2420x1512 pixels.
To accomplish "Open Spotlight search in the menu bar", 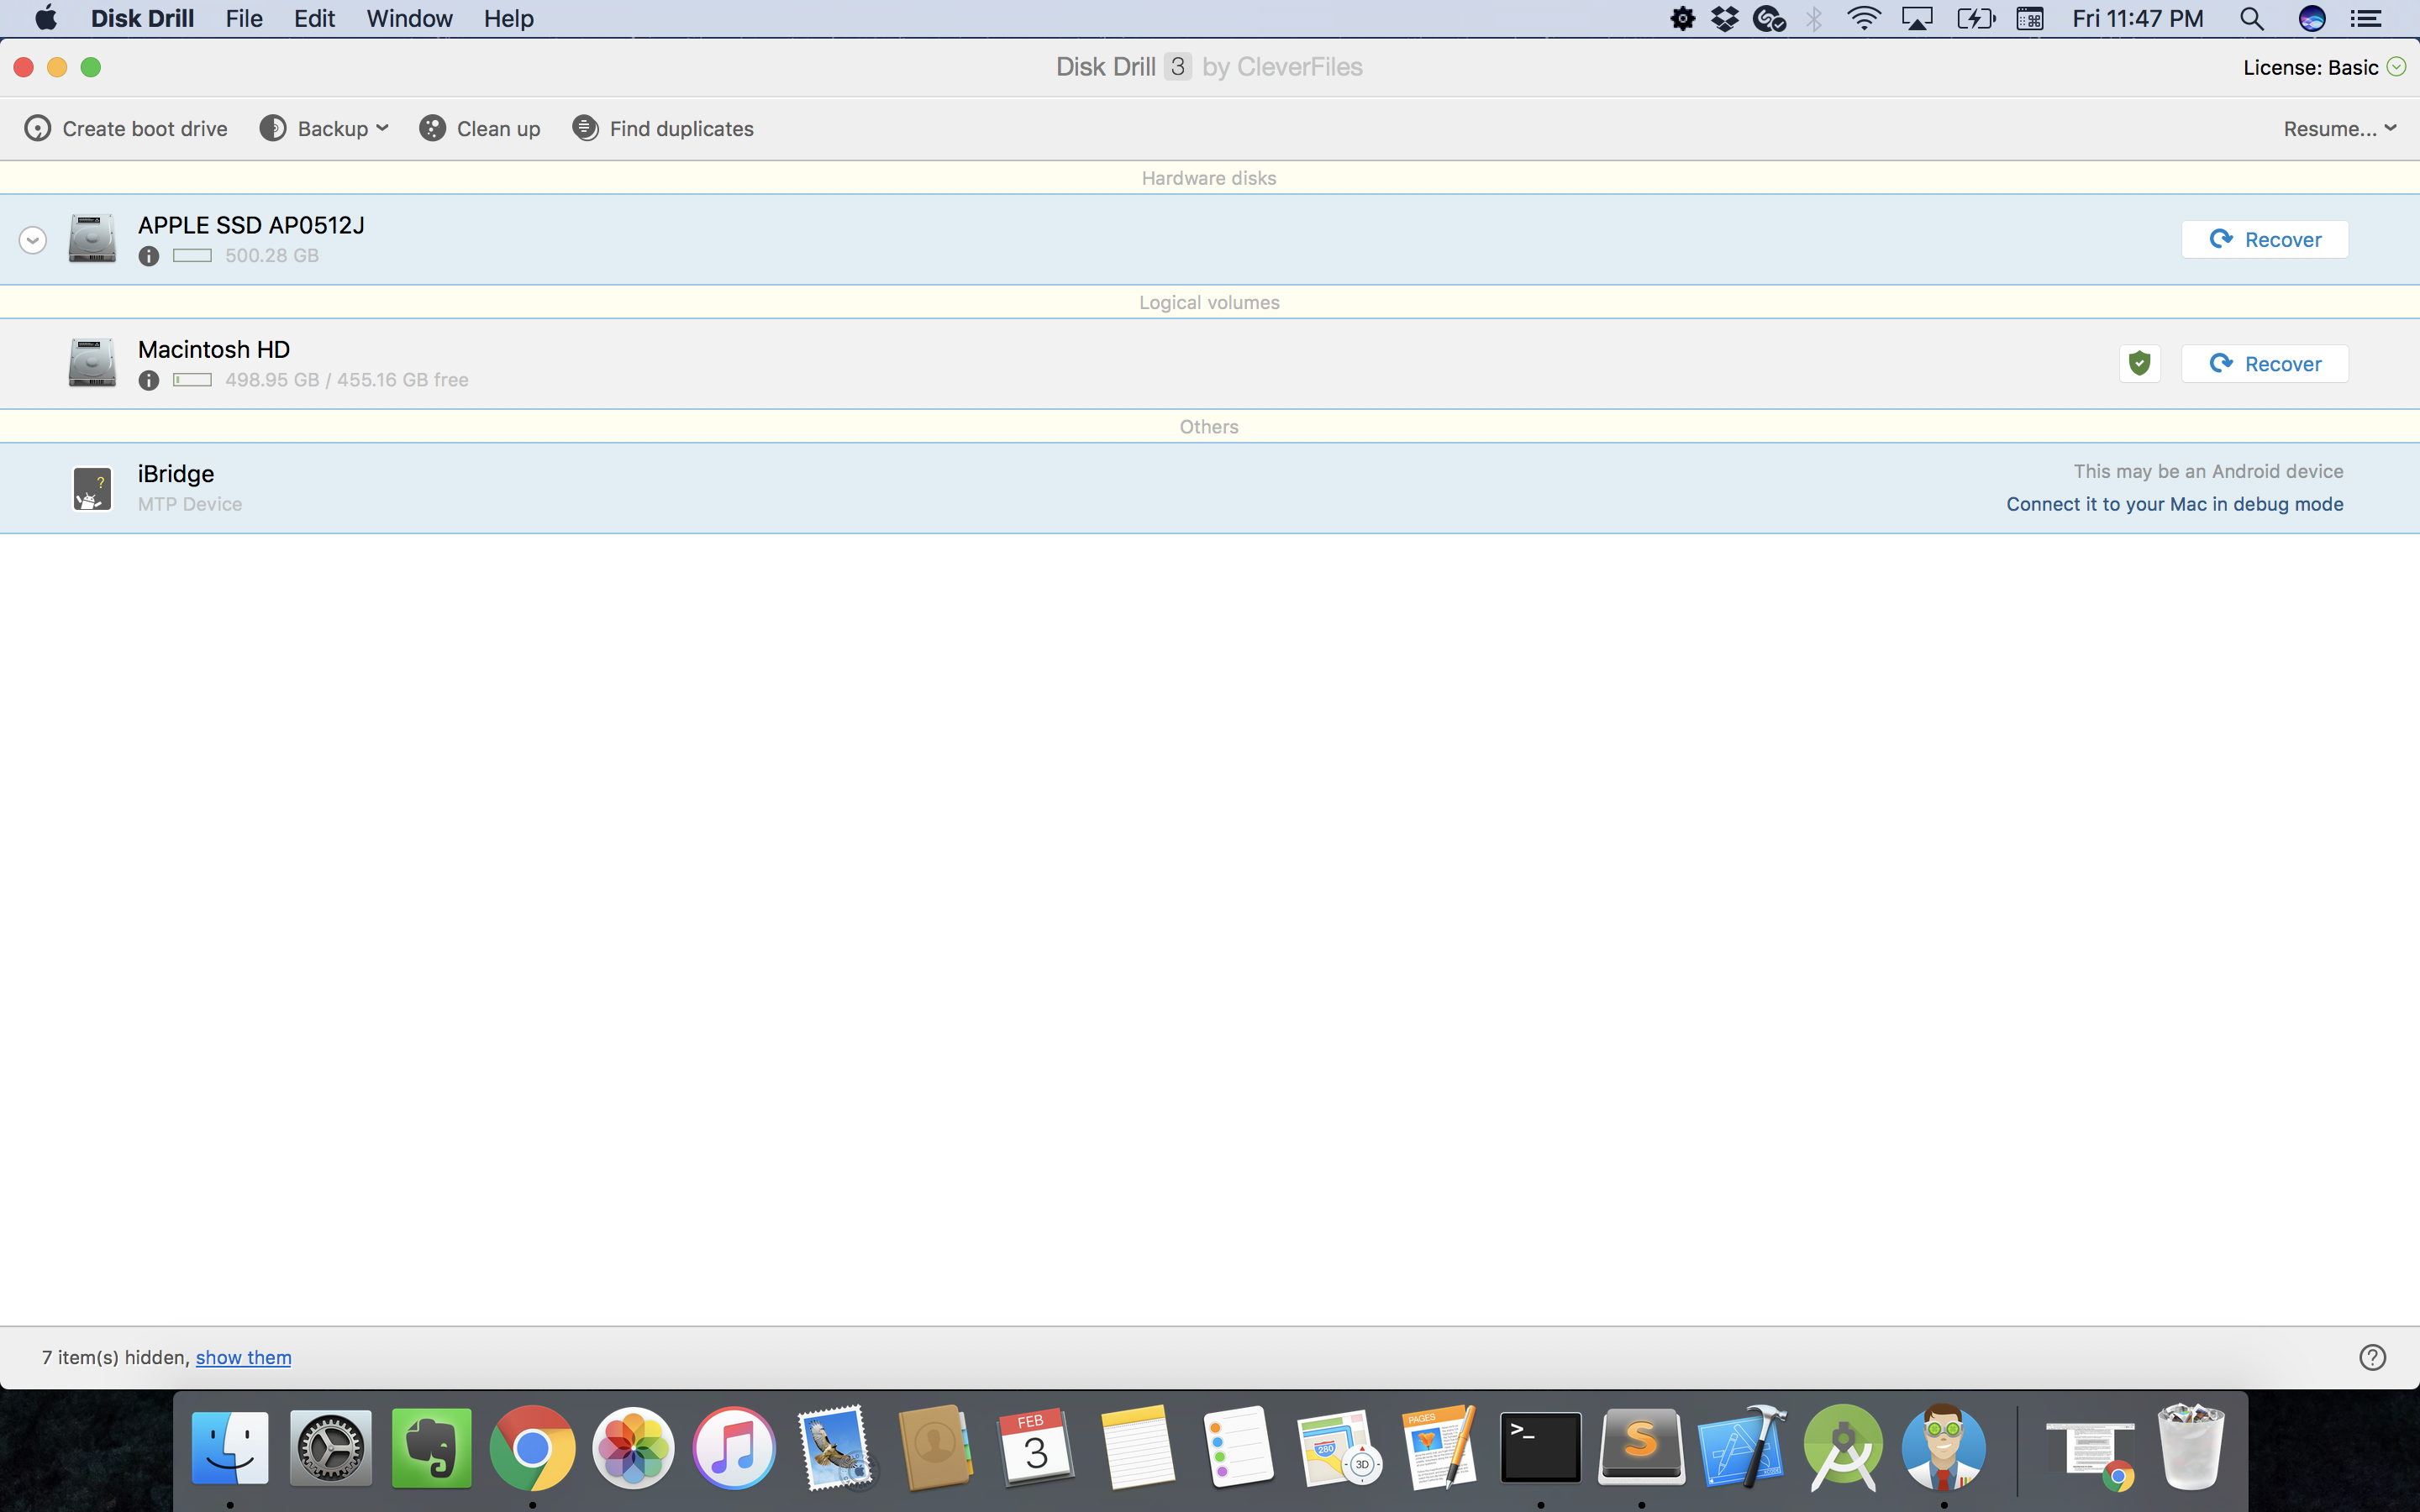I will [2251, 18].
